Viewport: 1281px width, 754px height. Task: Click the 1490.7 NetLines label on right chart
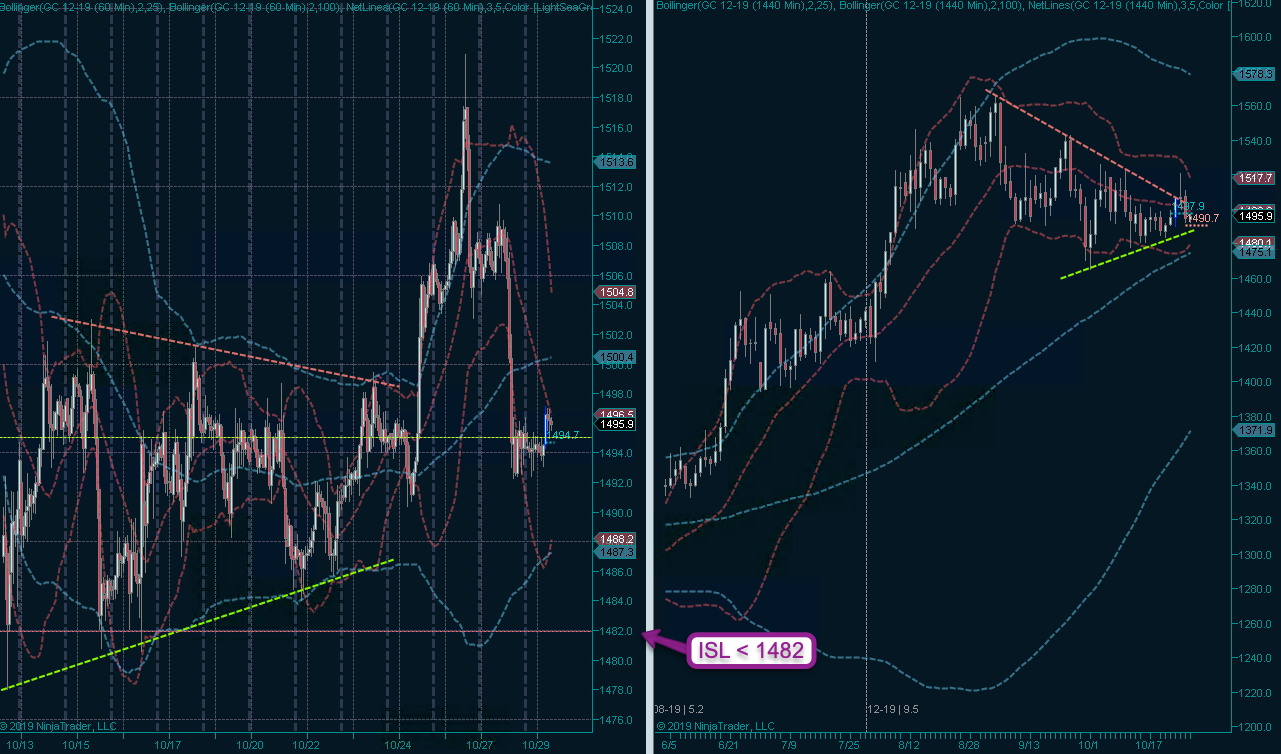coord(1203,218)
